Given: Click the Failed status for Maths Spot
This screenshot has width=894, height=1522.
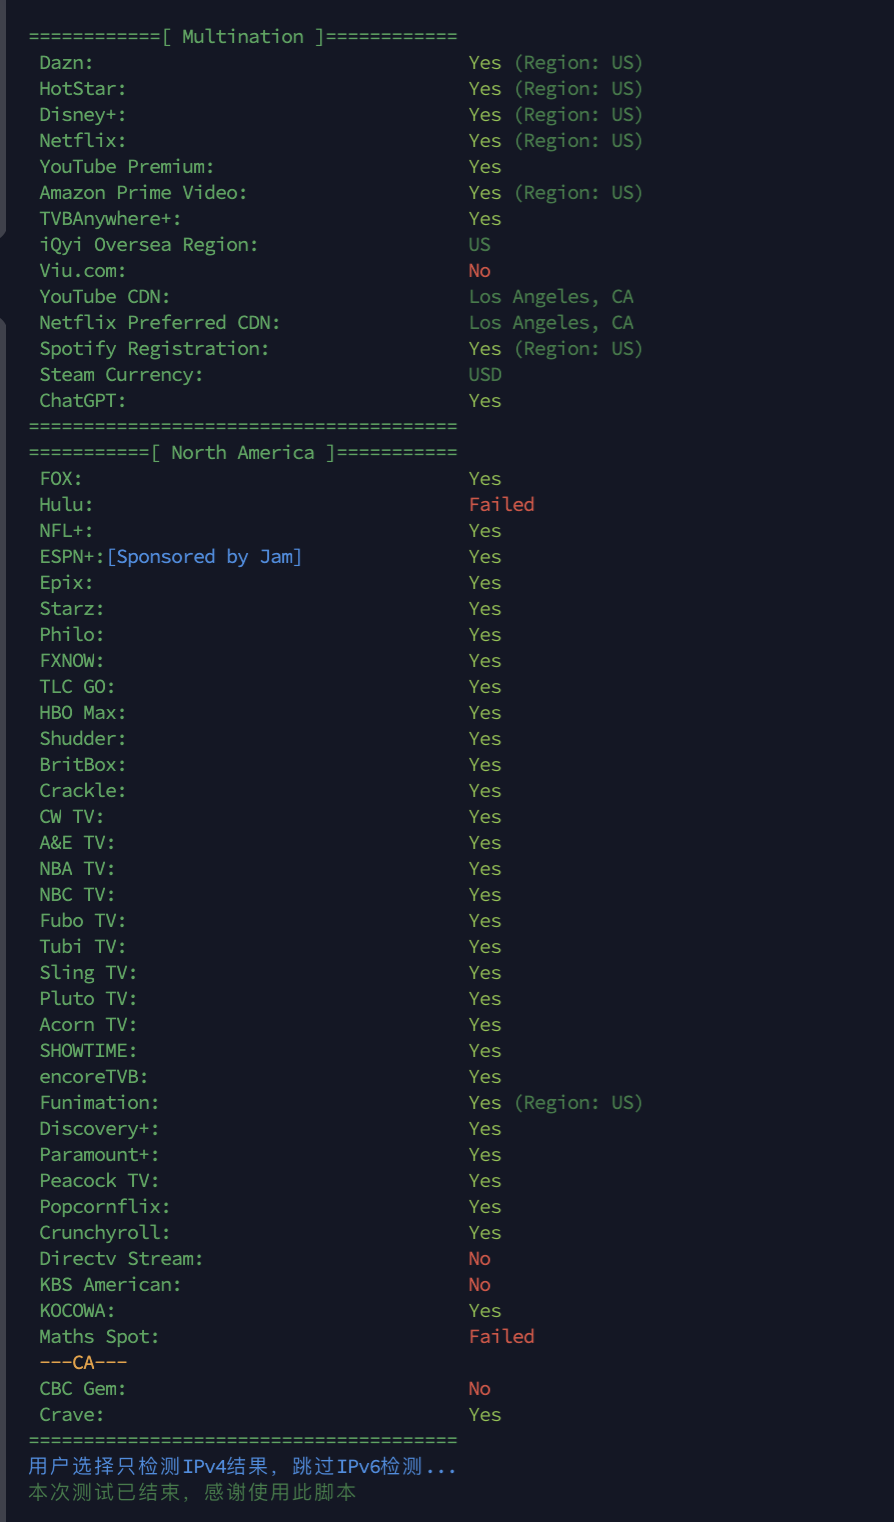Looking at the screenshot, I should 501,1337.
